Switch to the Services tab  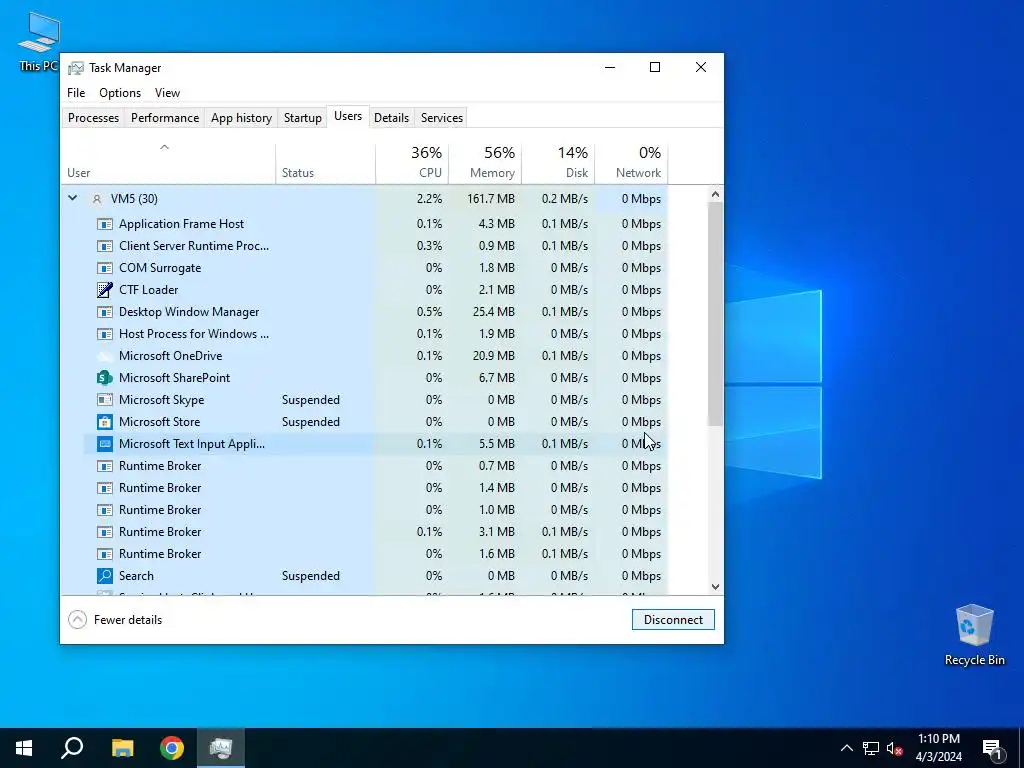click(x=441, y=118)
